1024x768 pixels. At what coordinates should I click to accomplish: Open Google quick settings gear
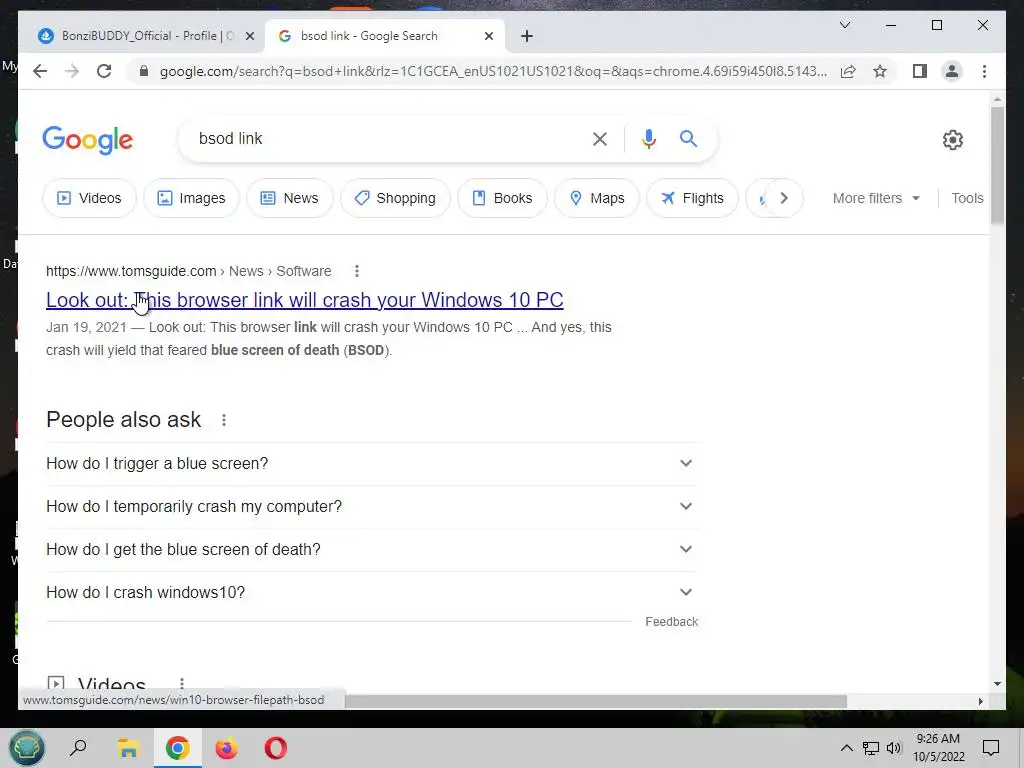[953, 140]
